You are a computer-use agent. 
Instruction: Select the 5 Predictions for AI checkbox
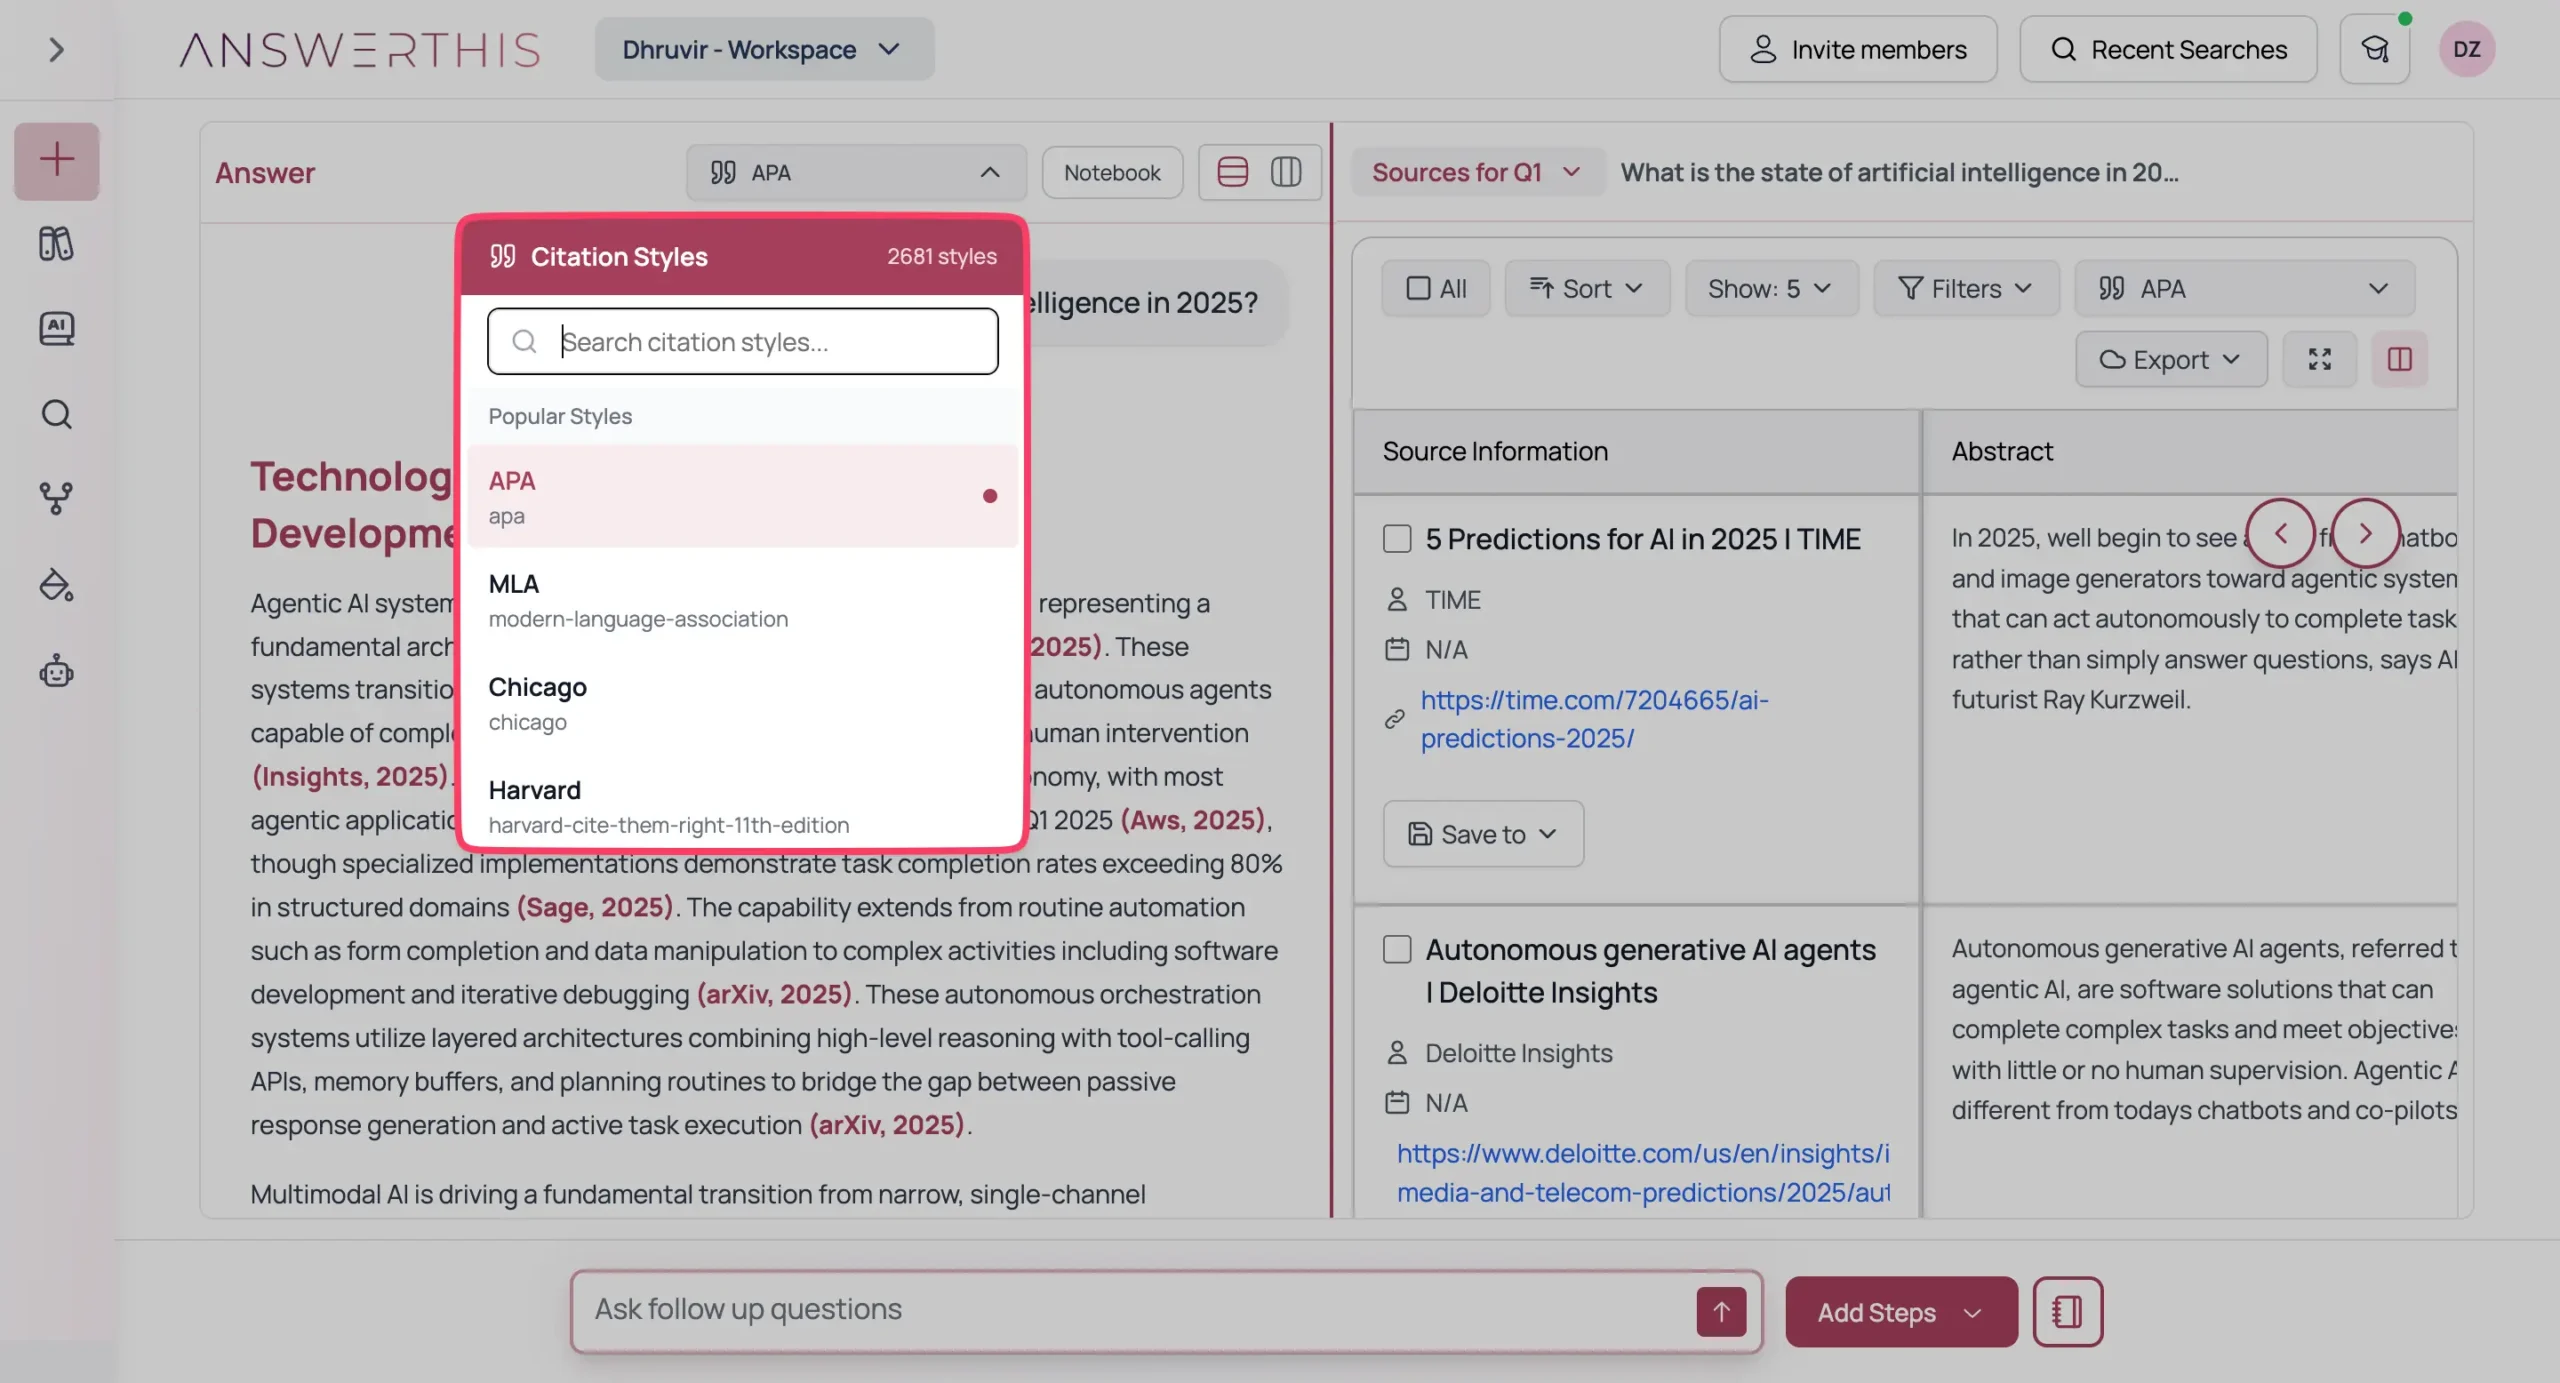point(1396,538)
